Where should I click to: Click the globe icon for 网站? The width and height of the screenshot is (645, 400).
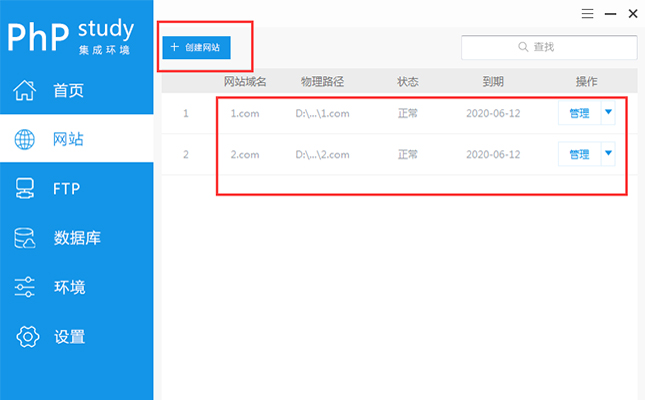tap(25, 140)
